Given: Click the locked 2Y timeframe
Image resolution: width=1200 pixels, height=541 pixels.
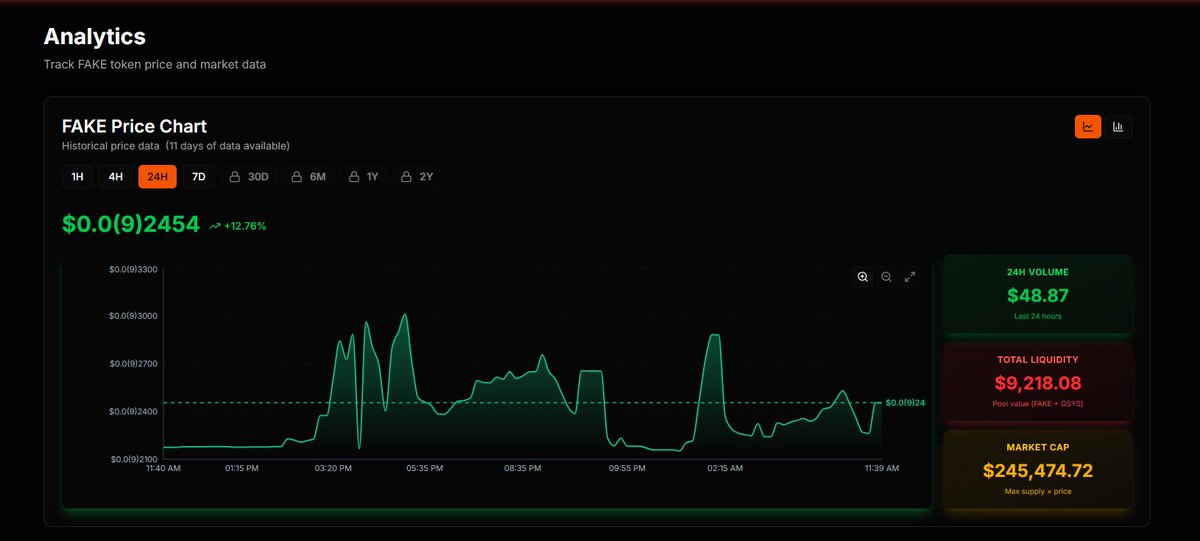Looking at the screenshot, I should [417, 177].
